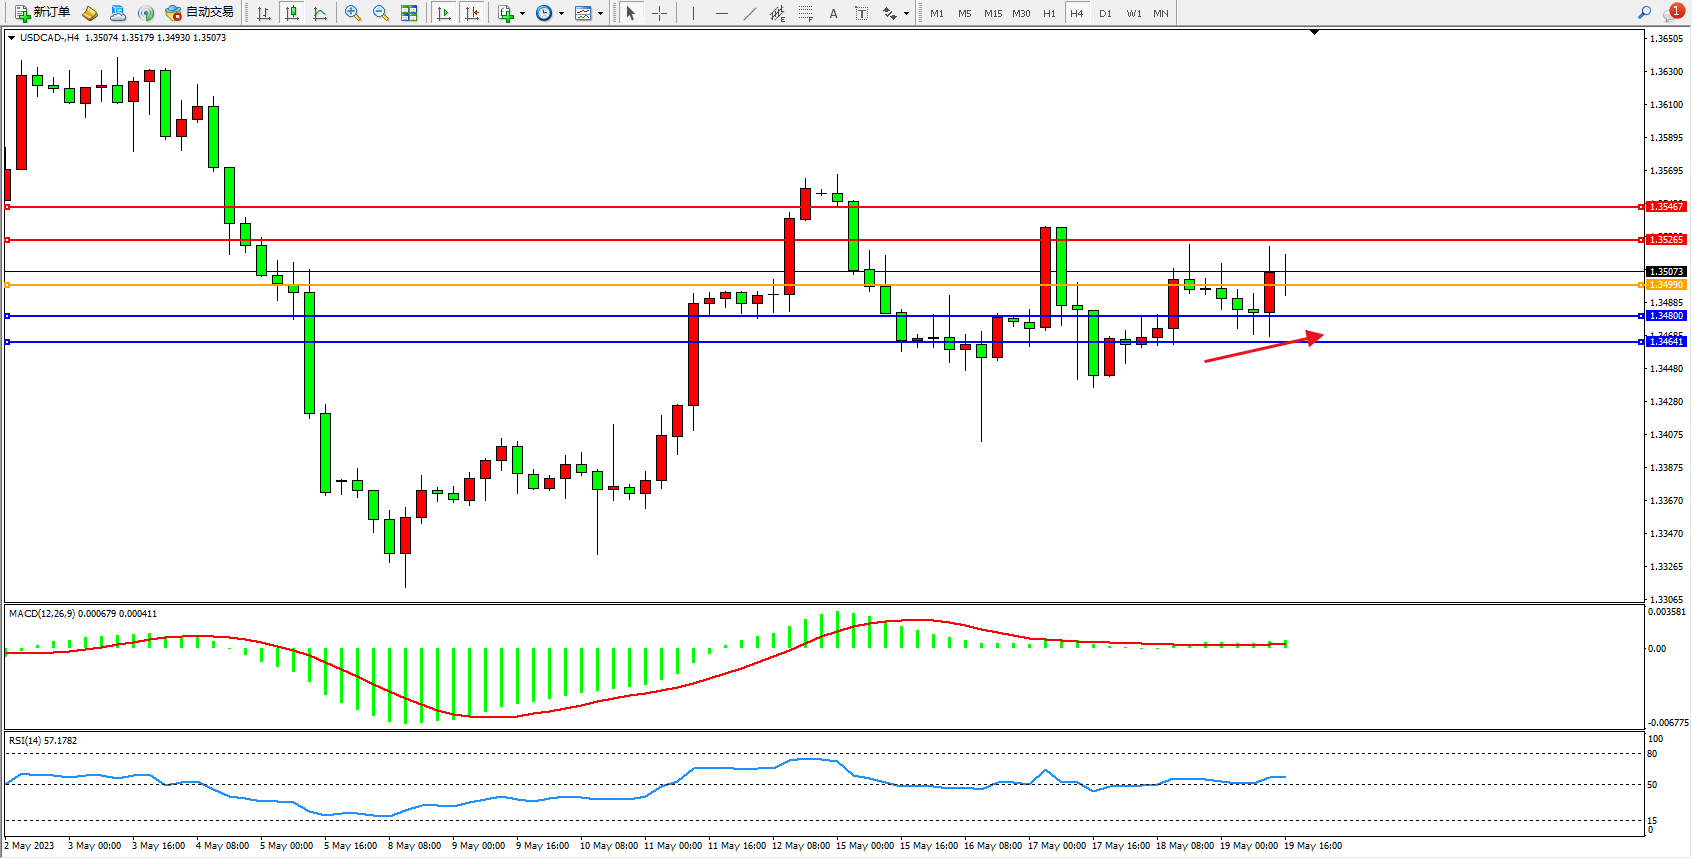Switch to the H1 timeframe
The width and height of the screenshot is (1692, 859).
click(x=1049, y=13)
